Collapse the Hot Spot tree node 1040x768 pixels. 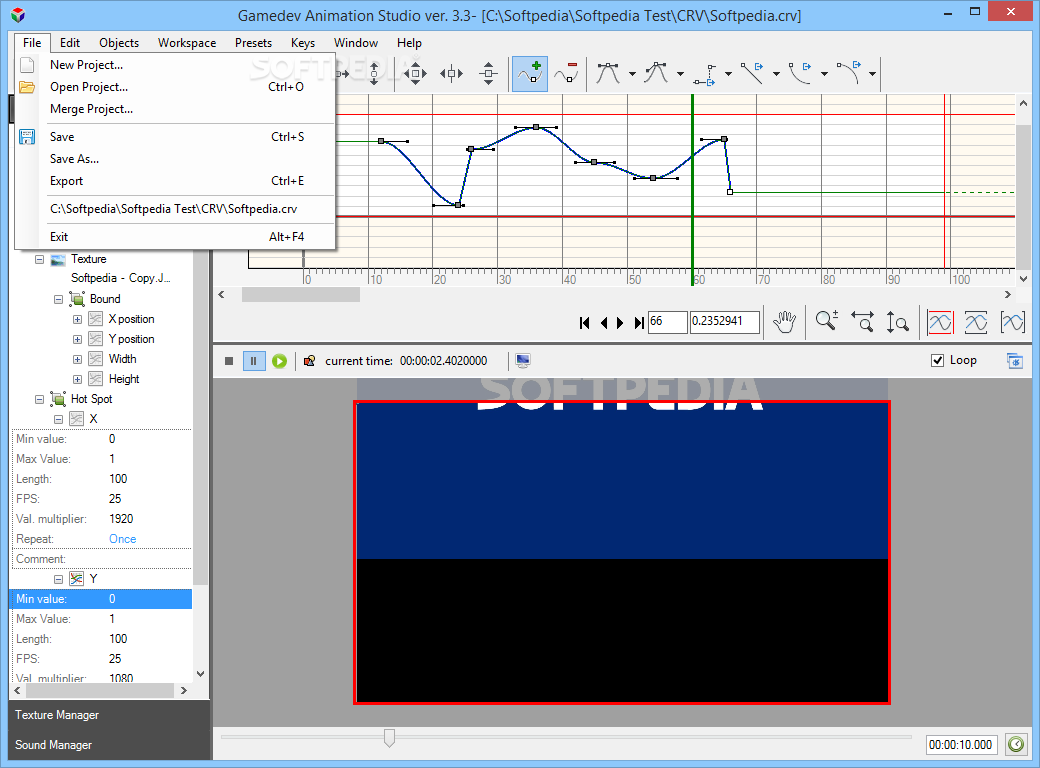coord(39,399)
